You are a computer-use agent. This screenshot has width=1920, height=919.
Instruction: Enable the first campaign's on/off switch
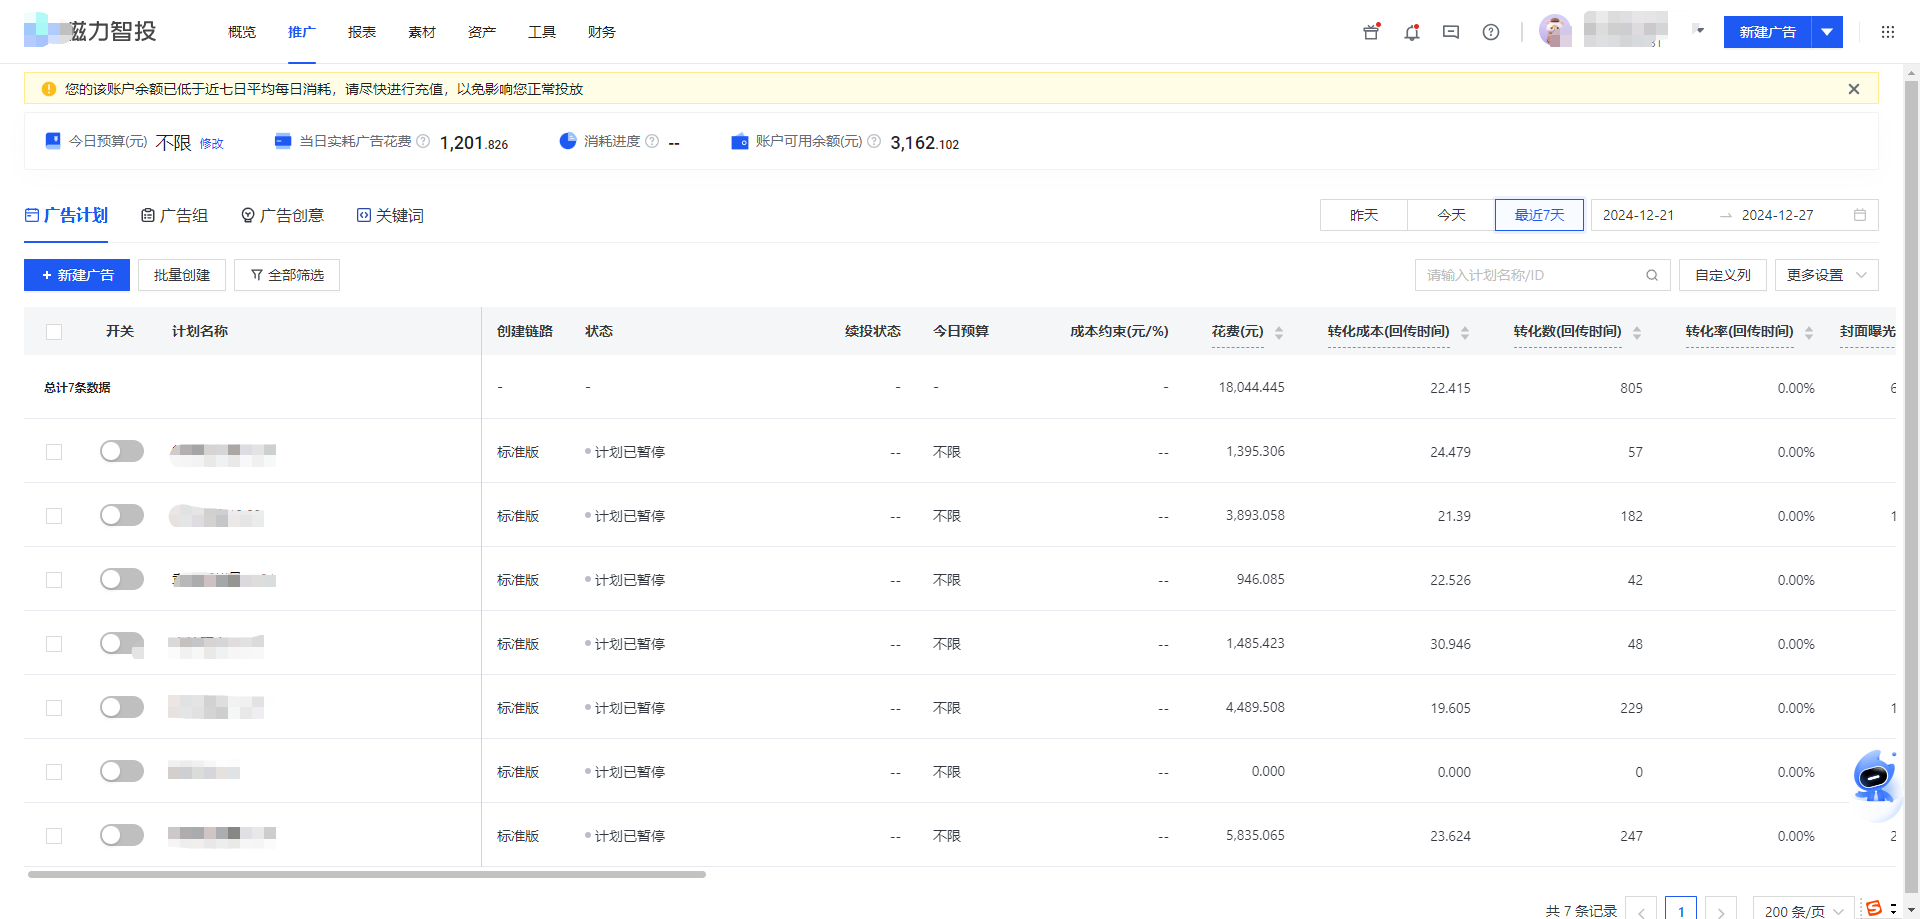121,451
